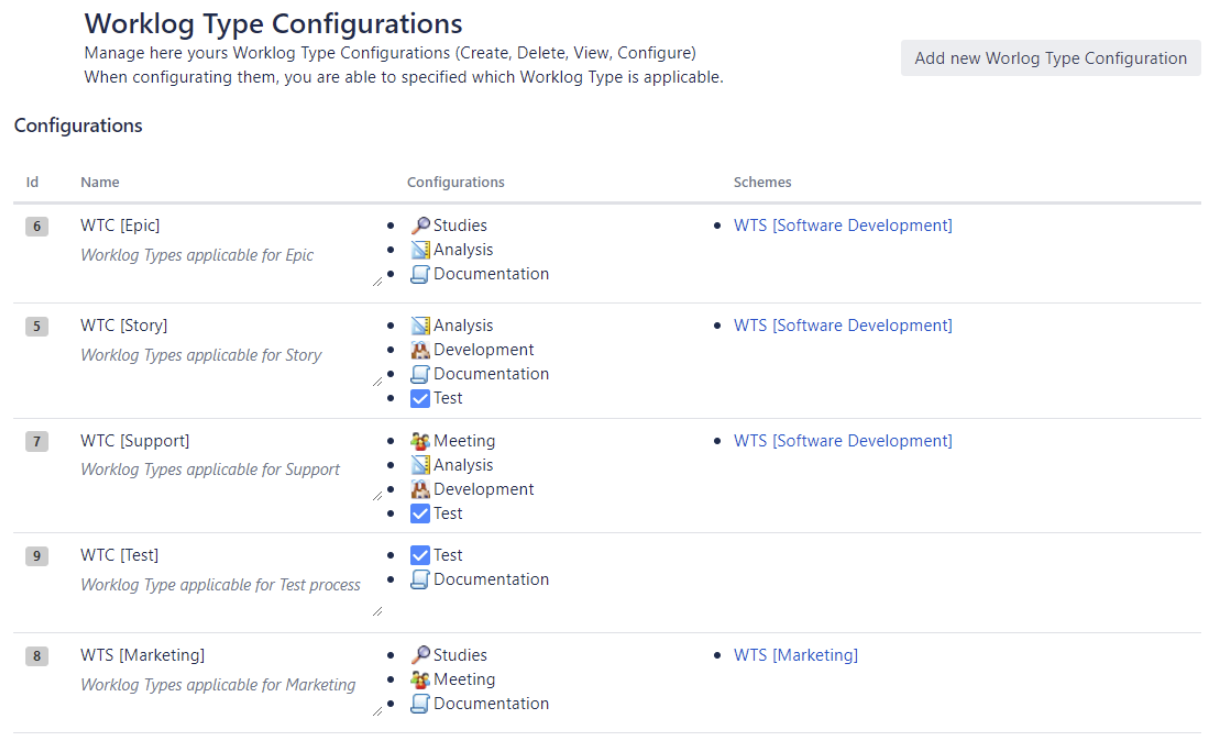1217x738 pixels.
Task: Click the Analysis icon in WTC [Story] row
Action: point(421,326)
